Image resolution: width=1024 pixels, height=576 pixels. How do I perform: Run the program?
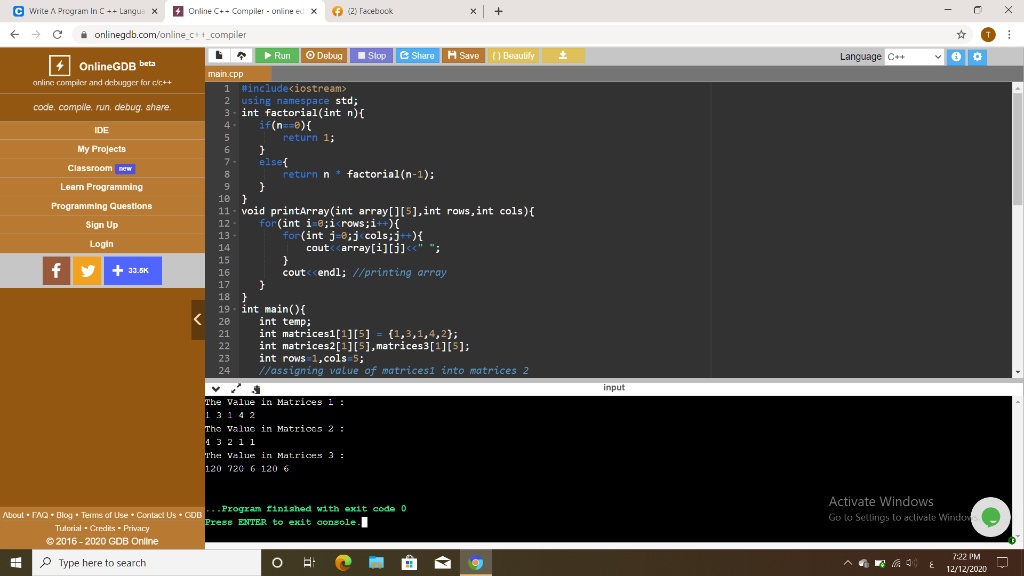pos(275,56)
